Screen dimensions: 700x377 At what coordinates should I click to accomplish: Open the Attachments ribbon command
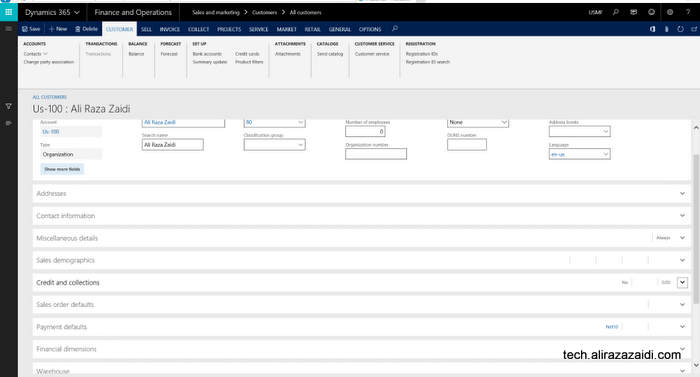coord(288,54)
